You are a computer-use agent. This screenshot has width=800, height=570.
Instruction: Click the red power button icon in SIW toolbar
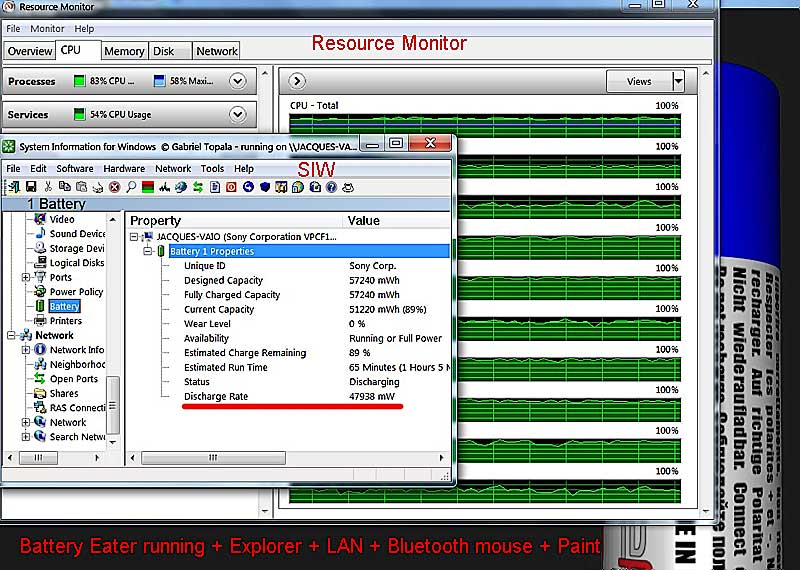pos(231,187)
